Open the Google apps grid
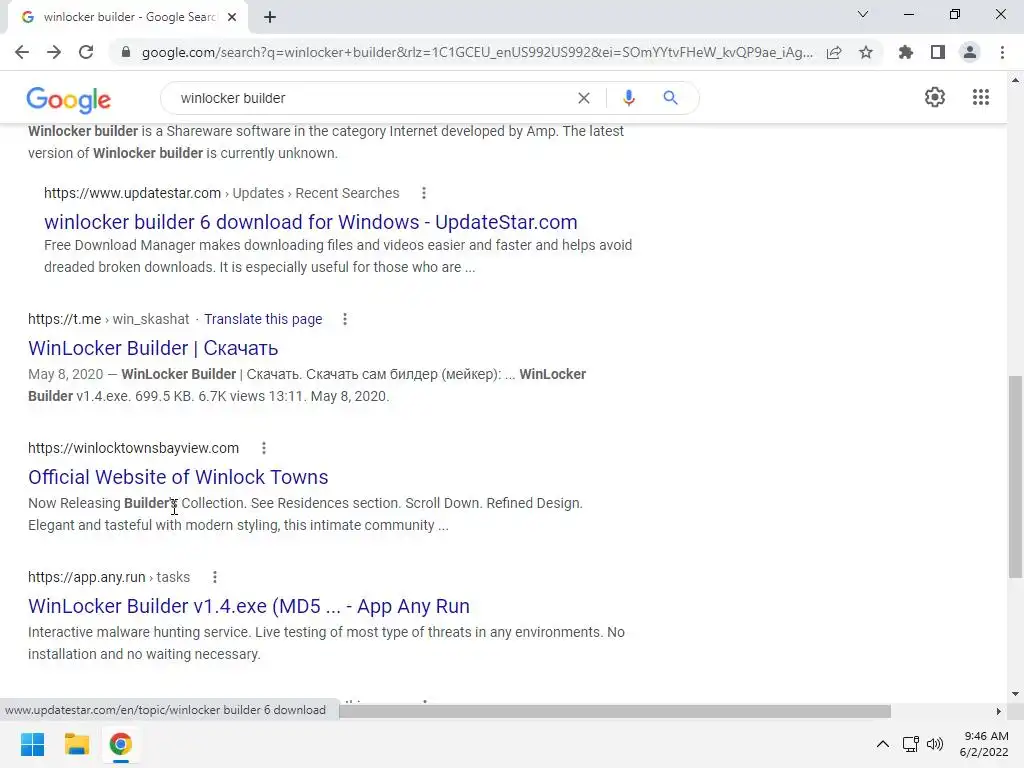This screenshot has width=1024, height=768. click(x=981, y=97)
